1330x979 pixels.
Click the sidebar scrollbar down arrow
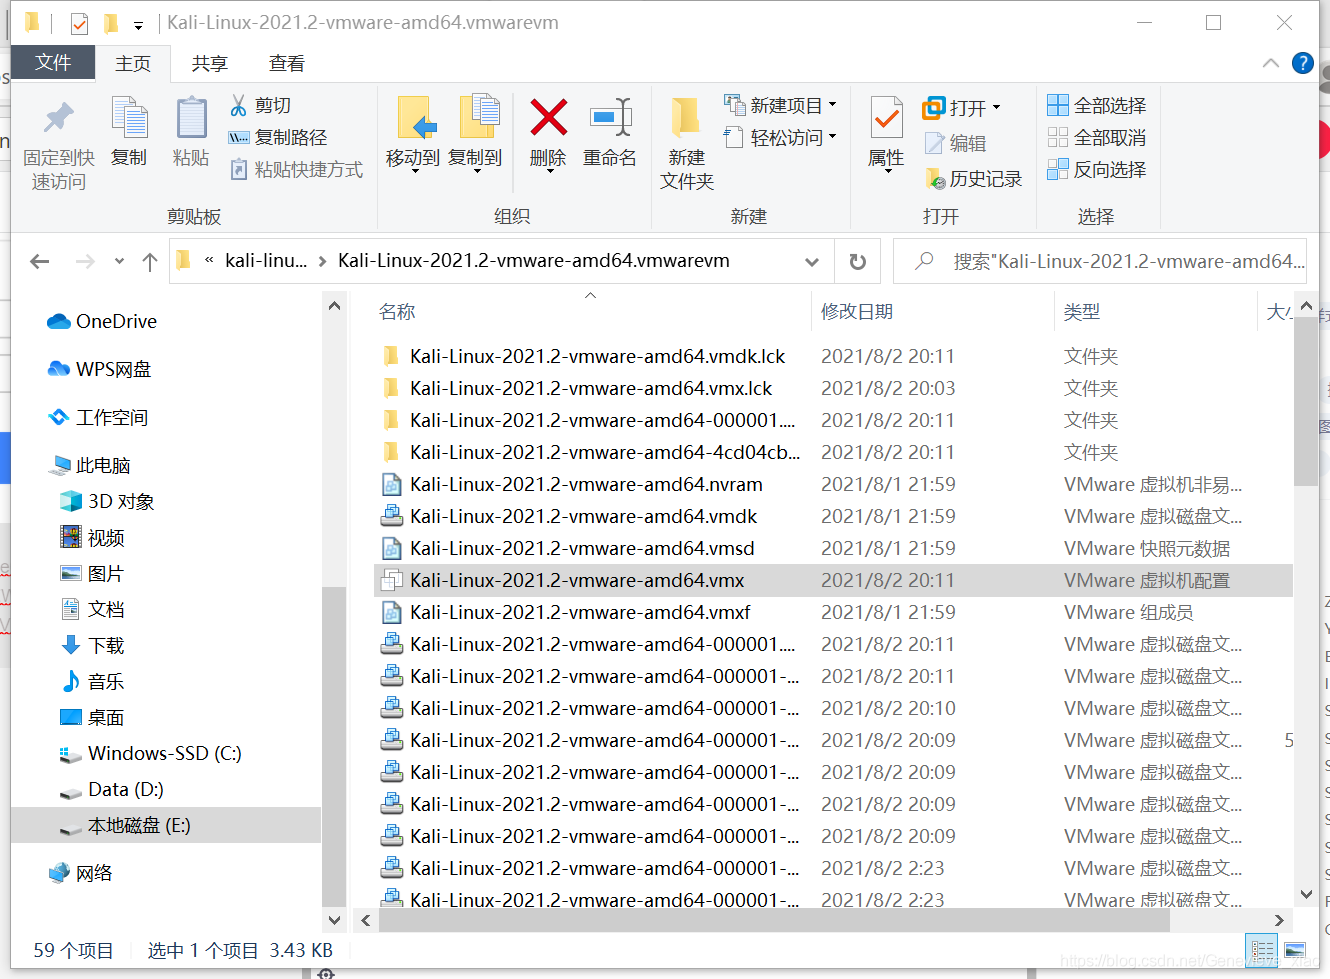tap(334, 920)
